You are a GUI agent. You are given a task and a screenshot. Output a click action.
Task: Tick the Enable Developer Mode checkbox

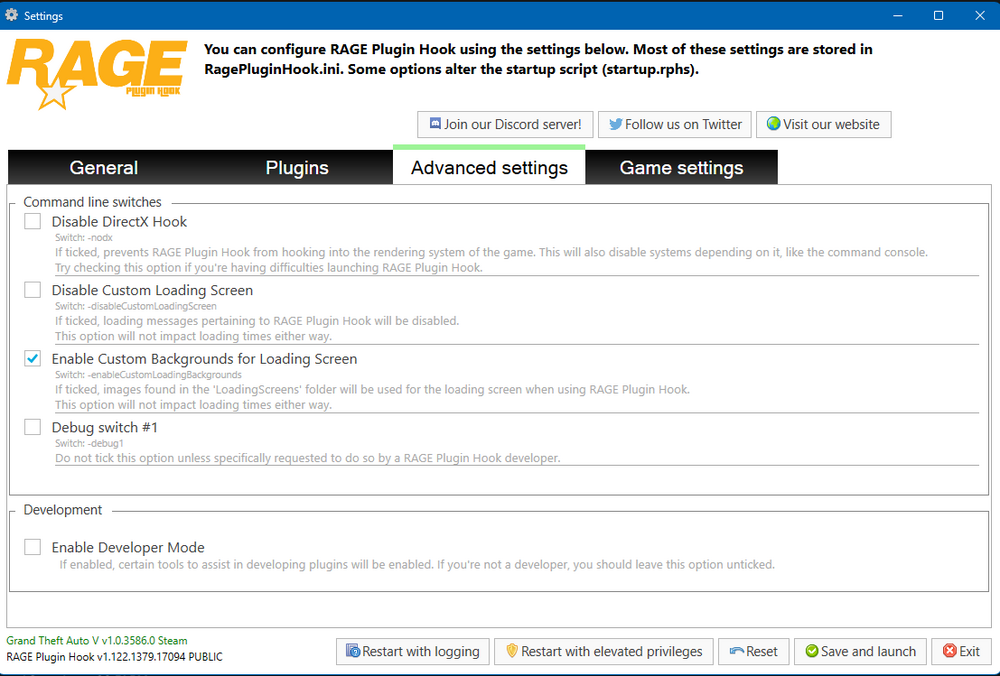coord(33,547)
